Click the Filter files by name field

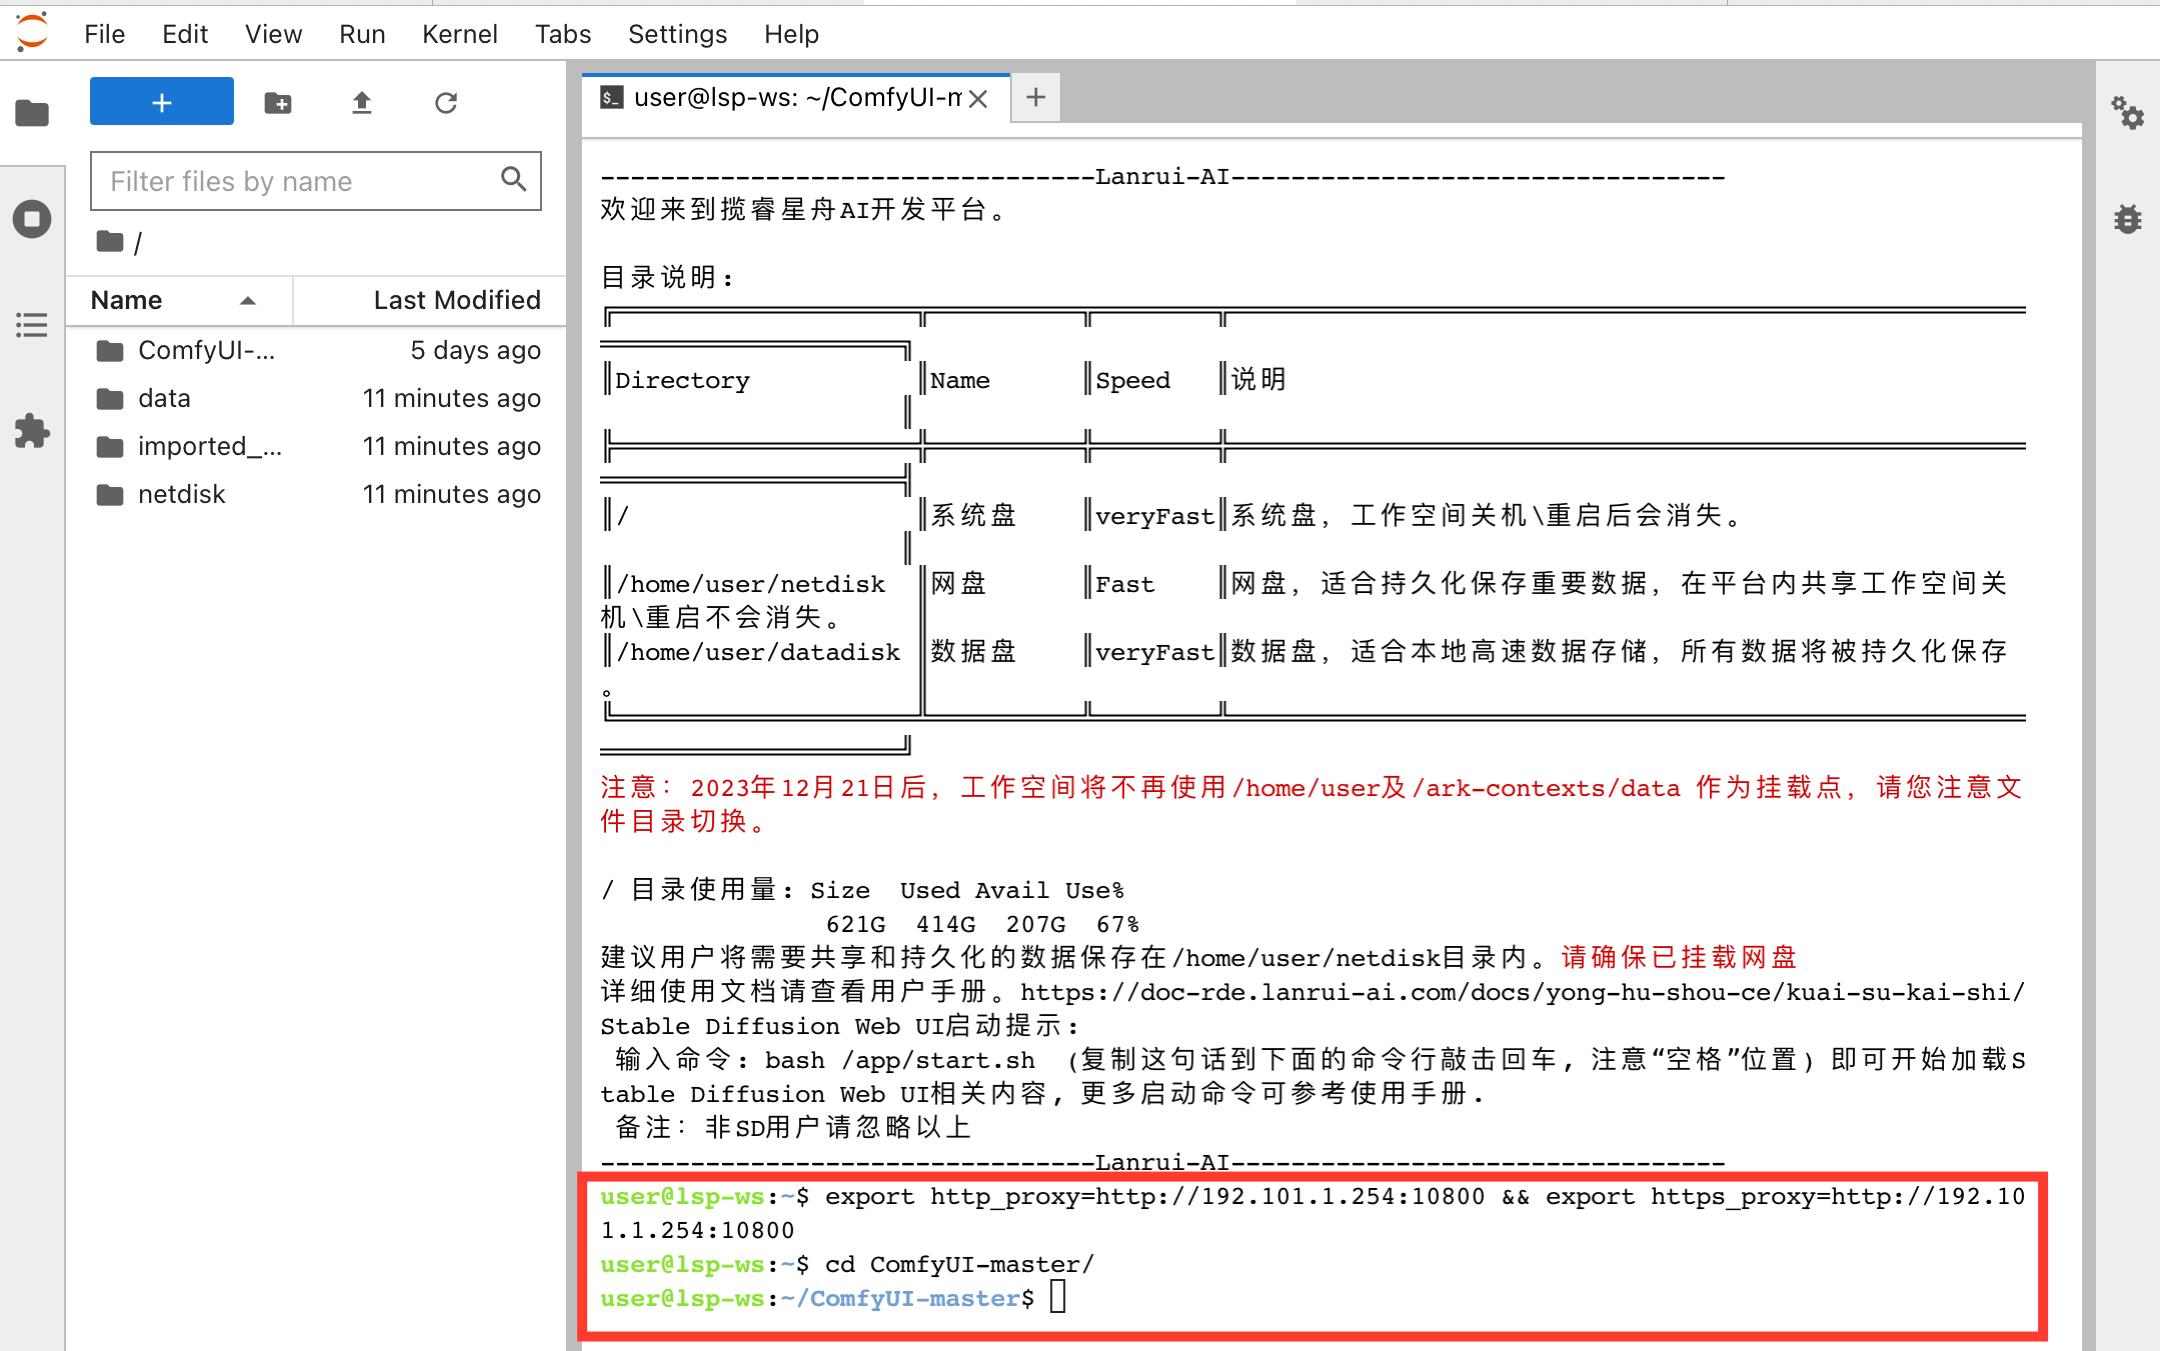tap(296, 181)
